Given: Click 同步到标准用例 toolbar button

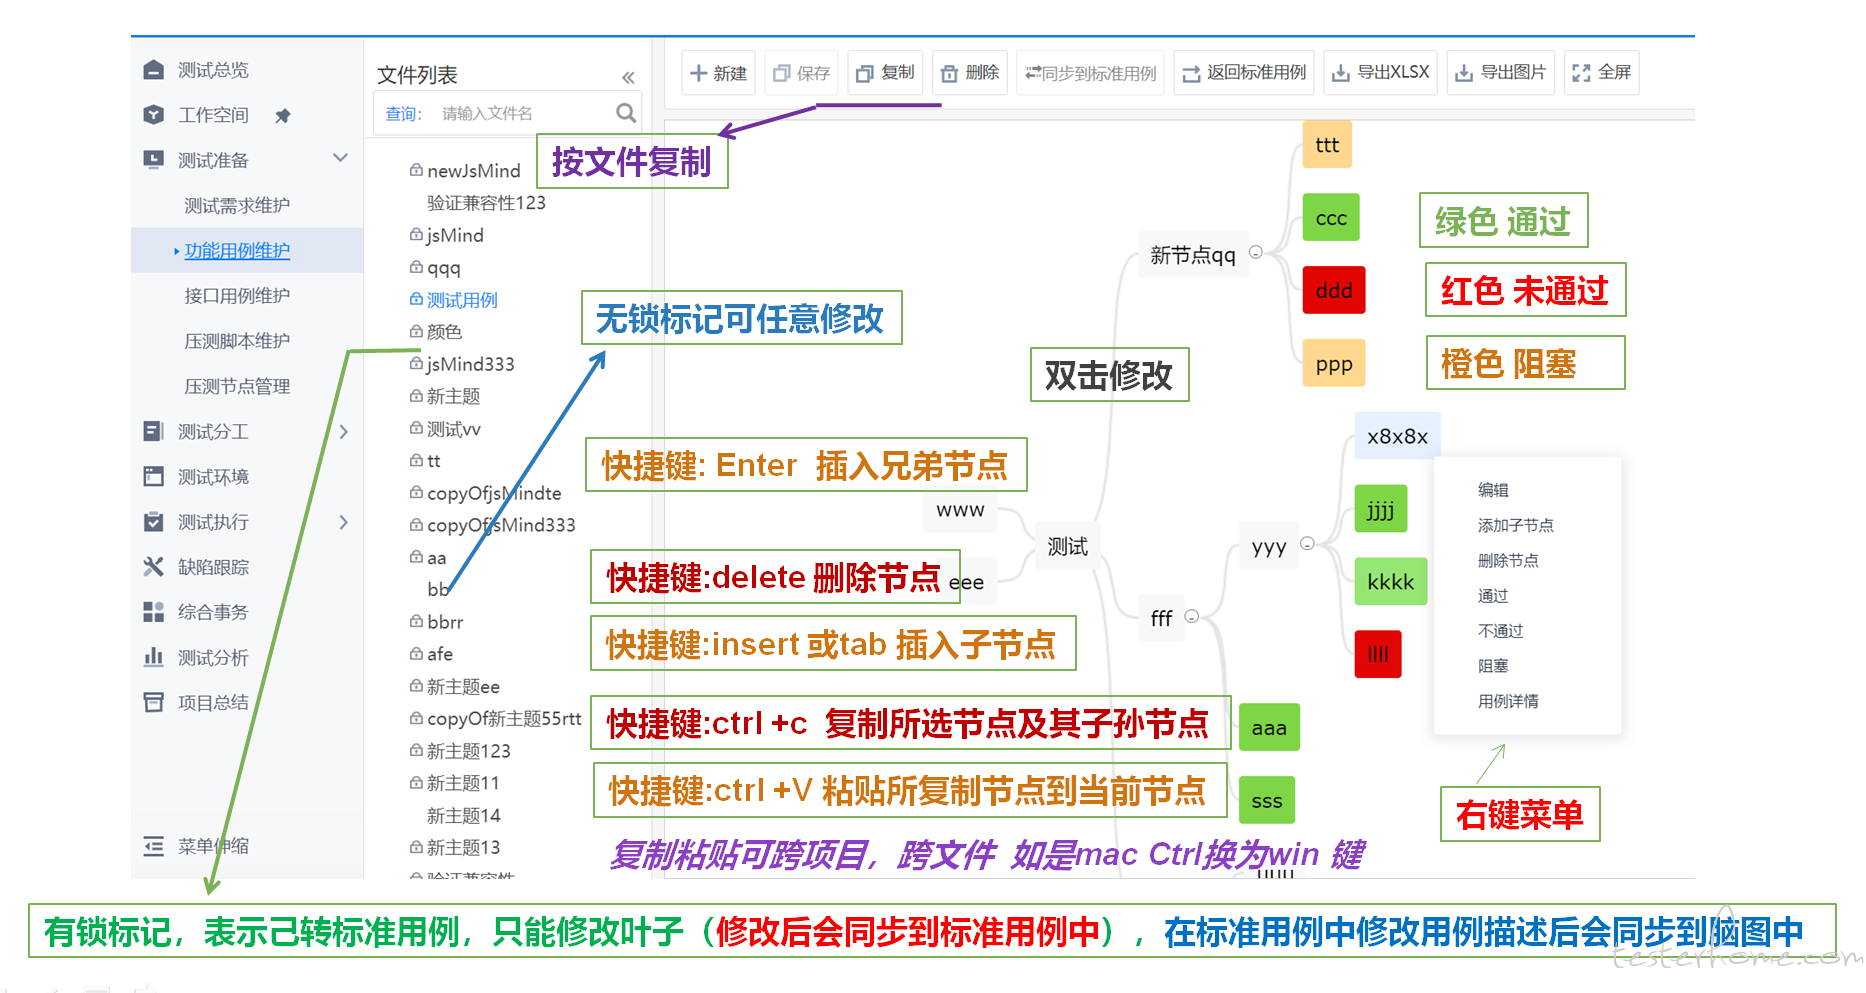Looking at the screenshot, I should pos(1091,73).
